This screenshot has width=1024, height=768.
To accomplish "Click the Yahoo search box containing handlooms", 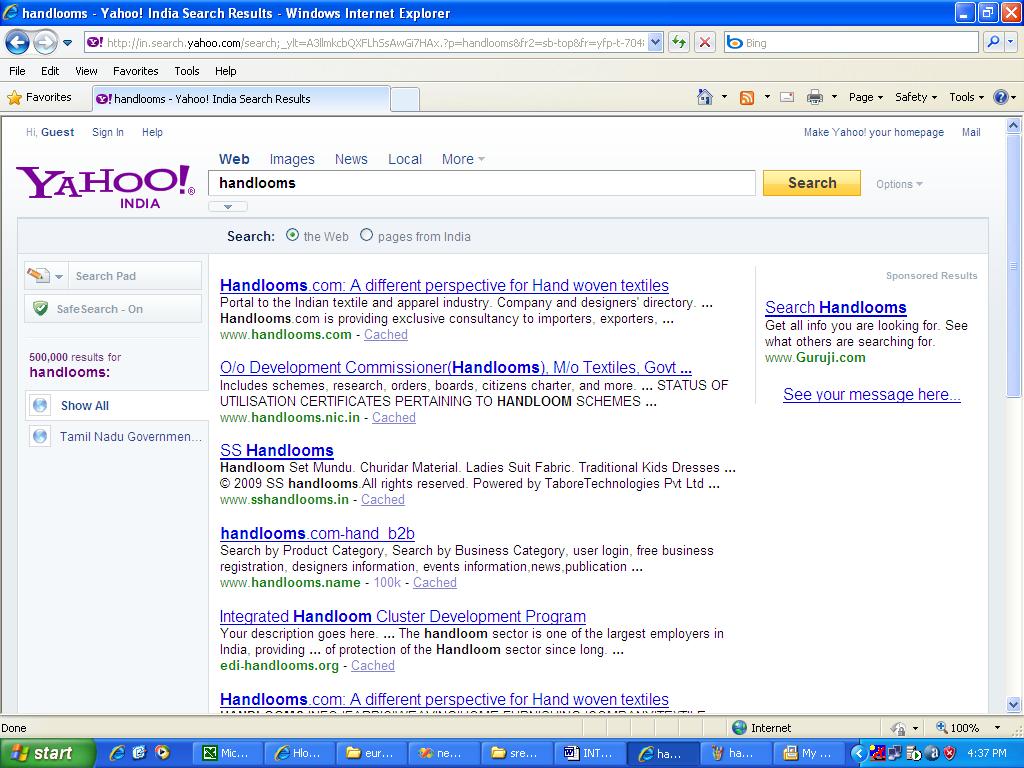I will coord(482,183).
